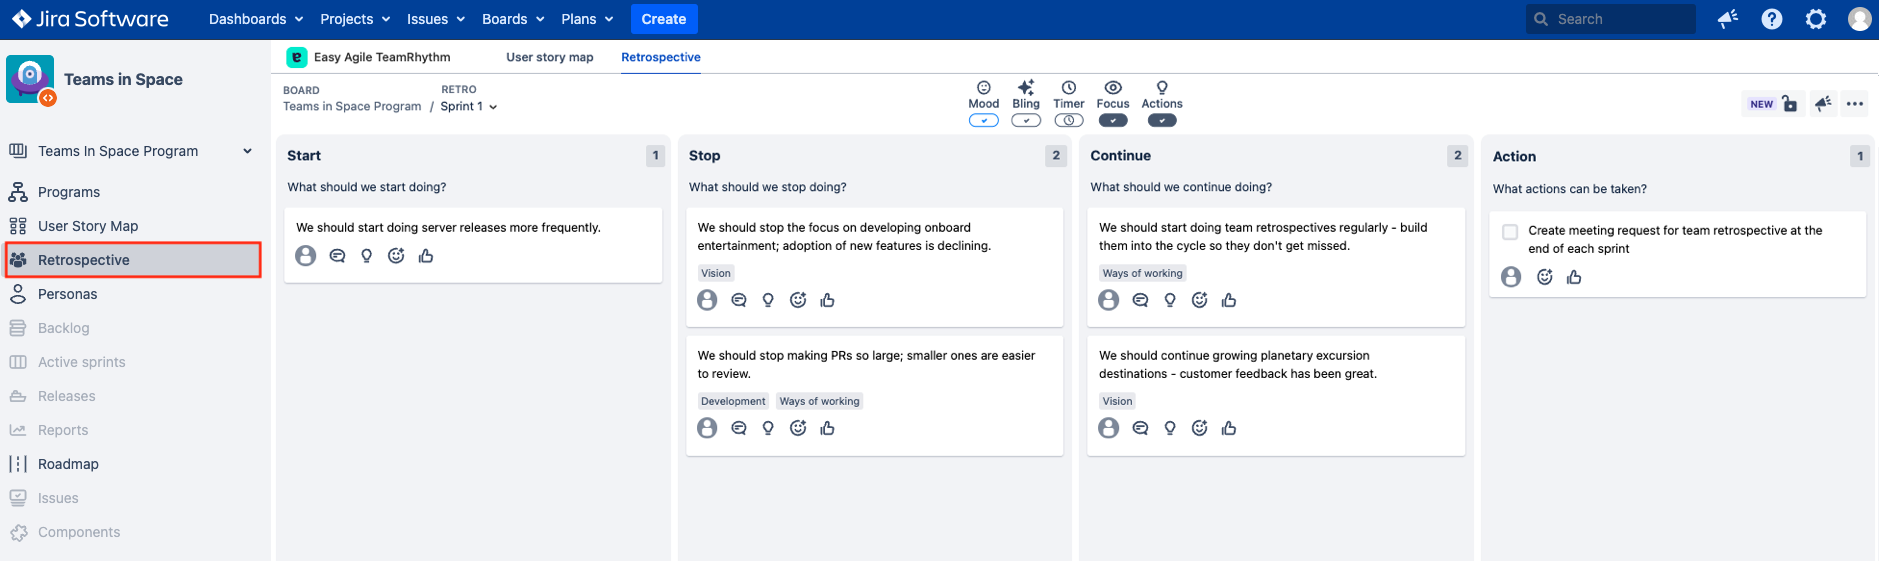1879x561 pixels.
Task: Add reaction to large PRs card
Action: [x=798, y=428]
